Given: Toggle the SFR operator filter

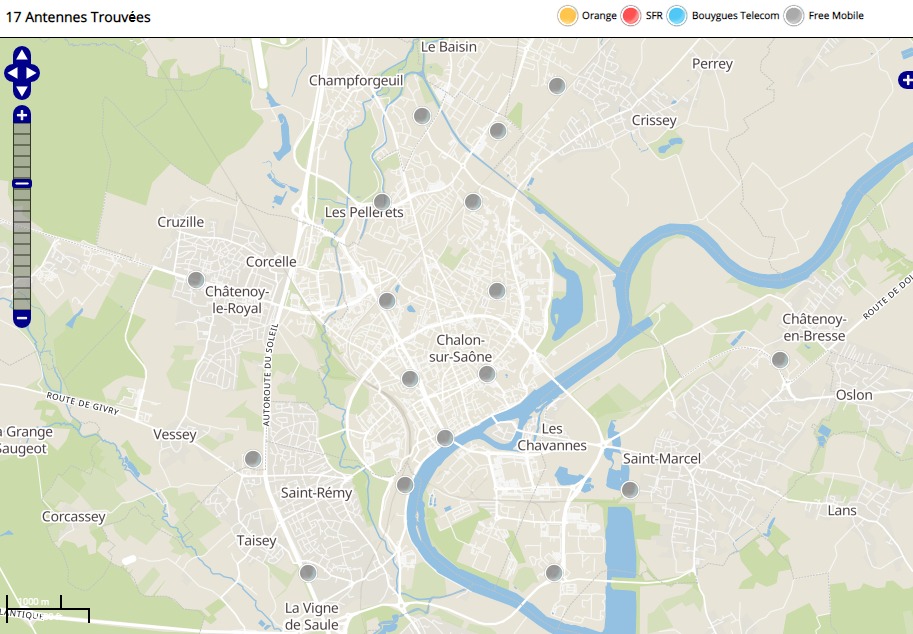Looking at the screenshot, I should (x=630, y=16).
